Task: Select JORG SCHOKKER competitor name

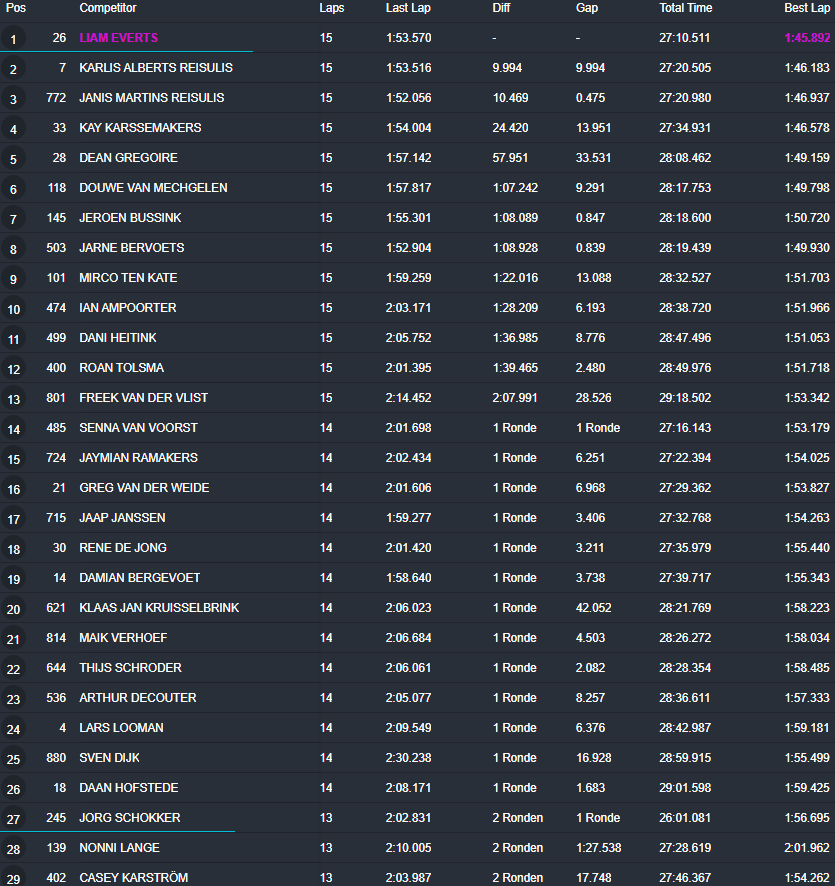Action: click(x=130, y=818)
